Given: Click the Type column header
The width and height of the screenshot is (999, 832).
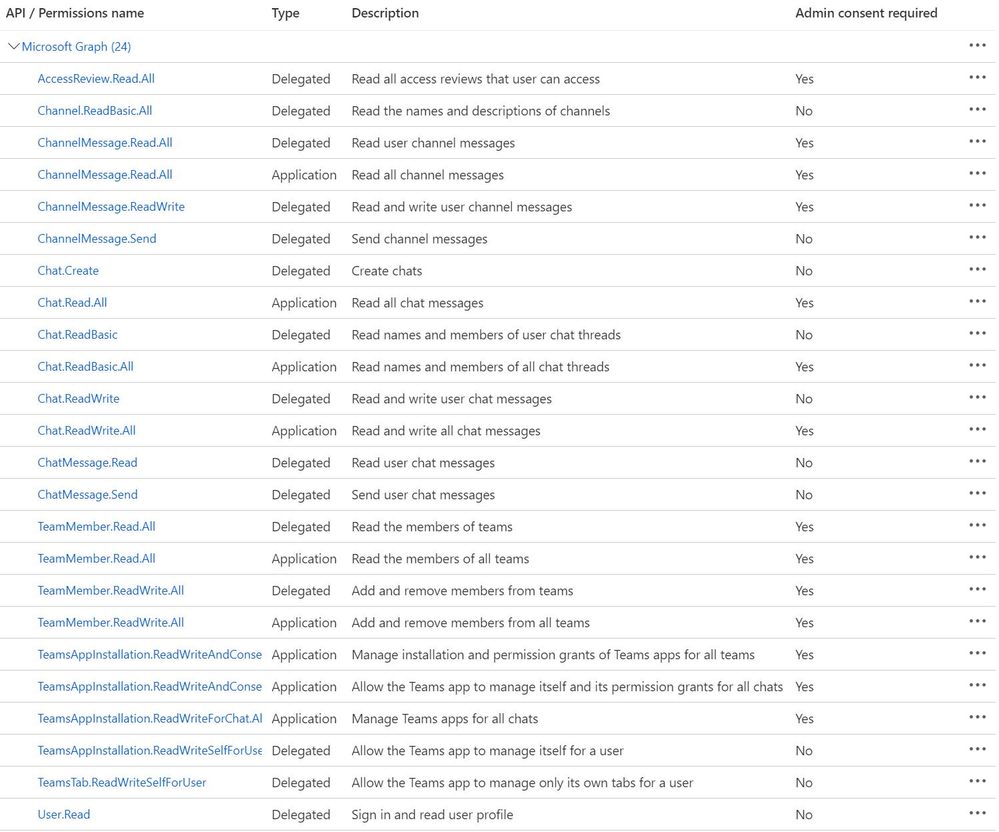Looking at the screenshot, I should (285, 13).
